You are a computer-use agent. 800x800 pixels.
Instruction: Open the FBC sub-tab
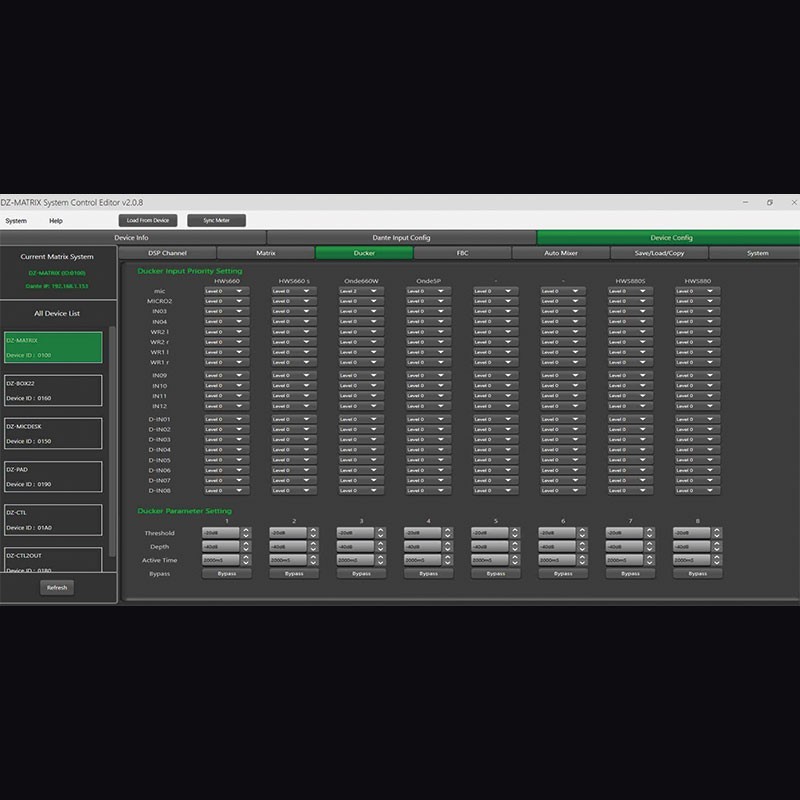(463, 253)
